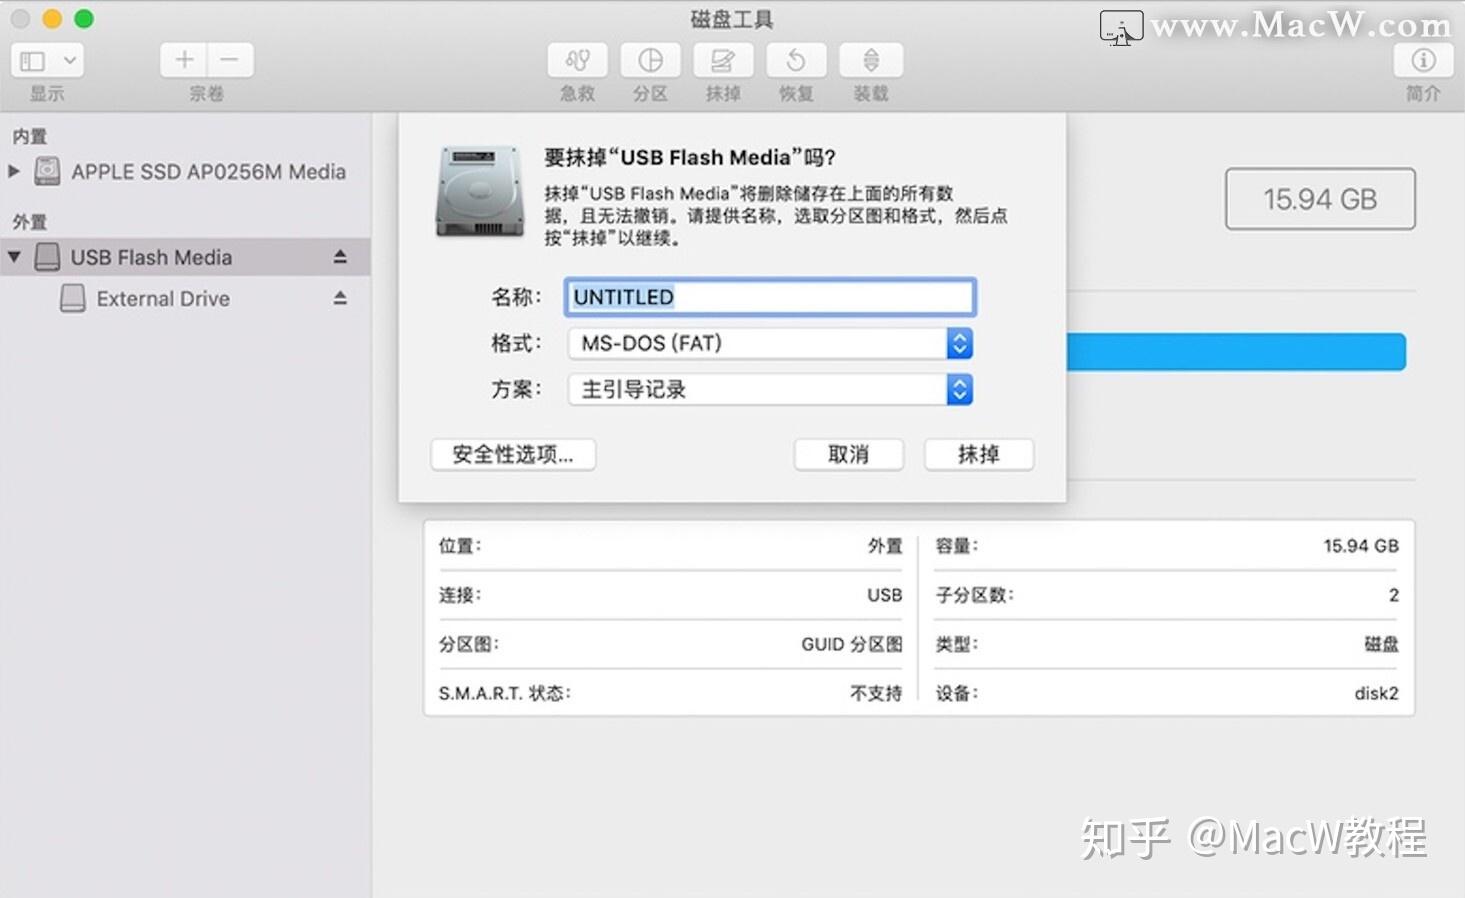This screenshot has height=898, width=1465.
Task: Click the 安全性选项 security options button
Action: 513,454
